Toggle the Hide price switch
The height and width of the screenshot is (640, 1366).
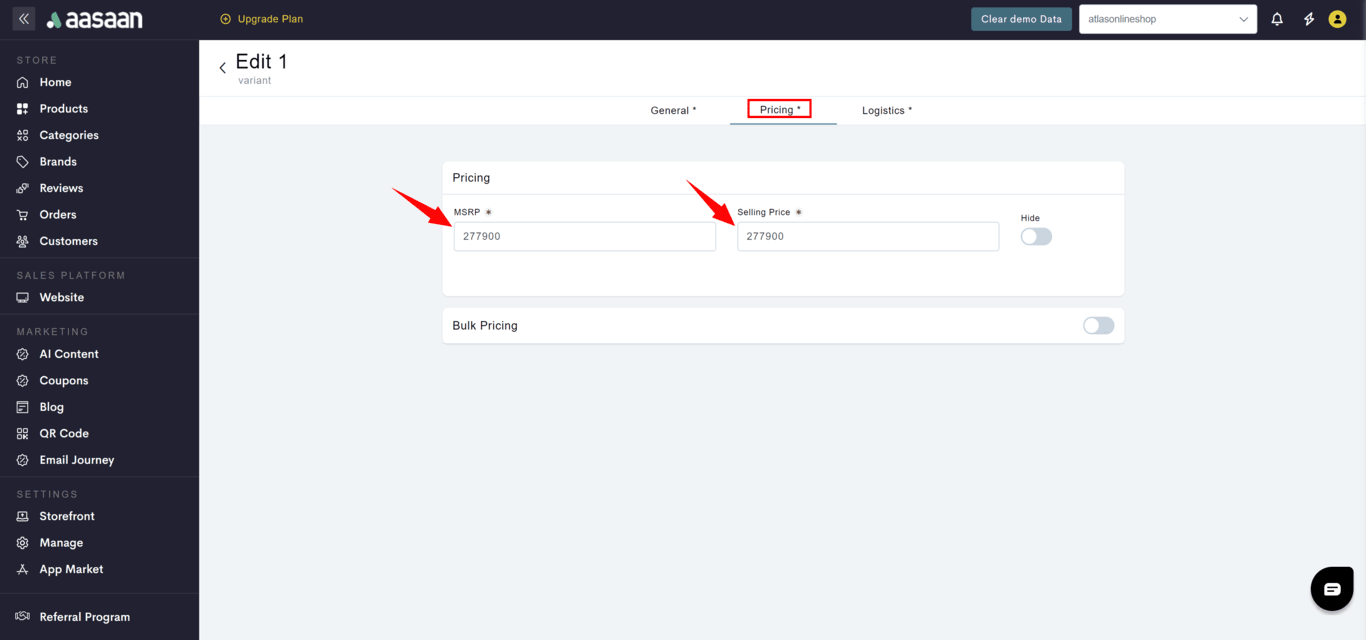click(1036, 237)
